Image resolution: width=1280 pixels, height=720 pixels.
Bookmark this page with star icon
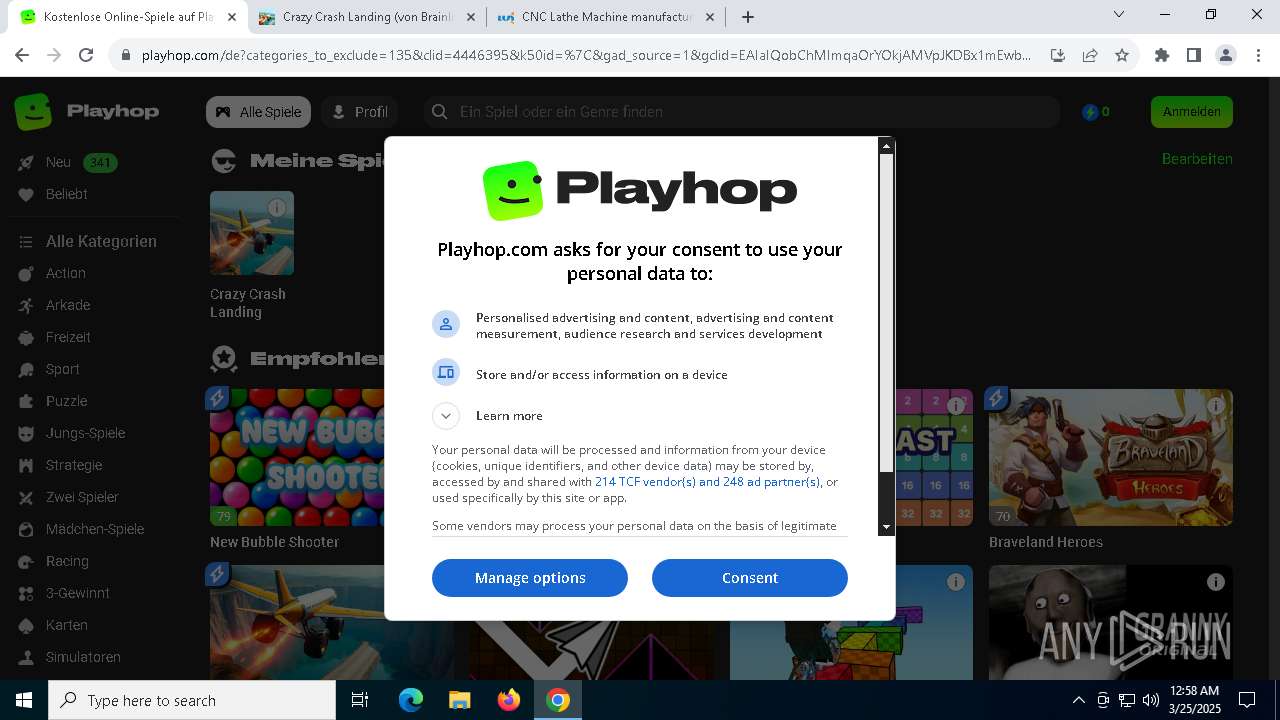pyautogui.click(x=1122, y=56)
